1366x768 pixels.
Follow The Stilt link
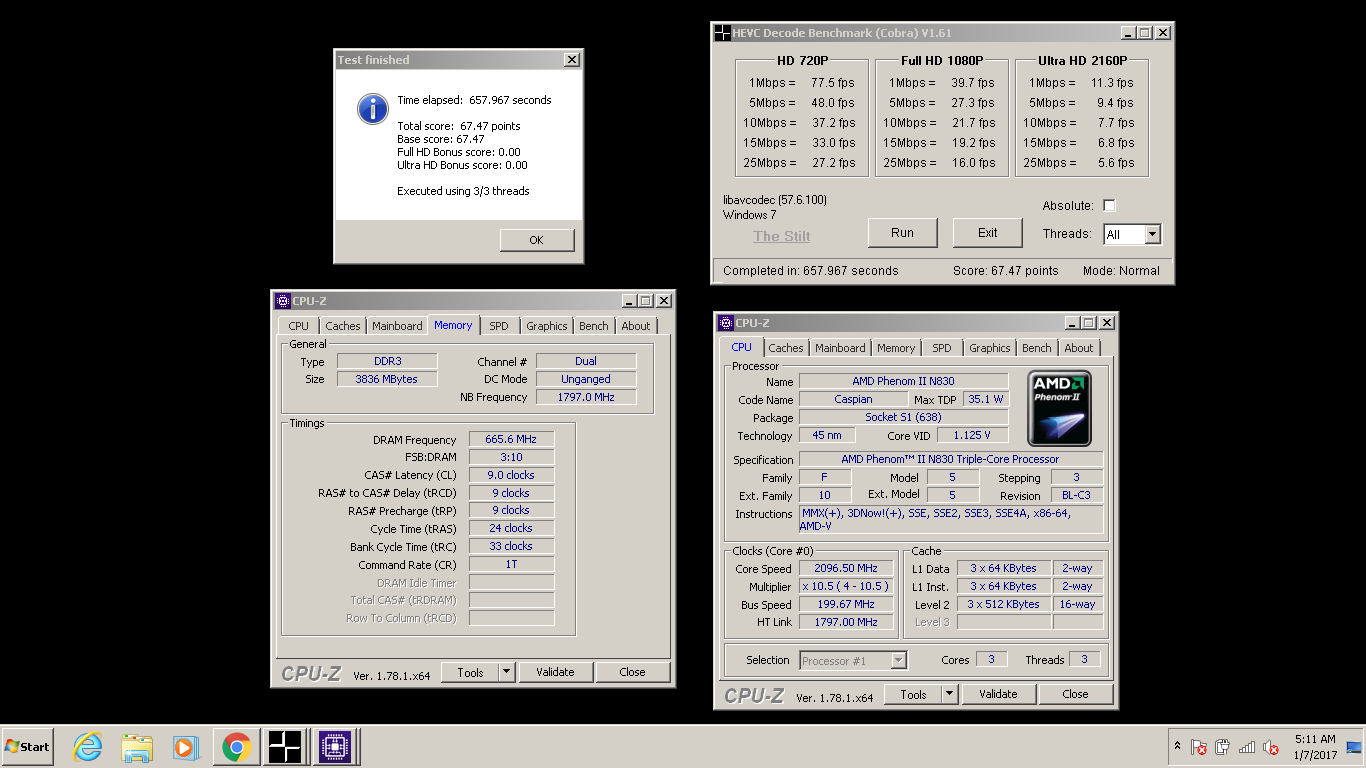coord(781,236)
